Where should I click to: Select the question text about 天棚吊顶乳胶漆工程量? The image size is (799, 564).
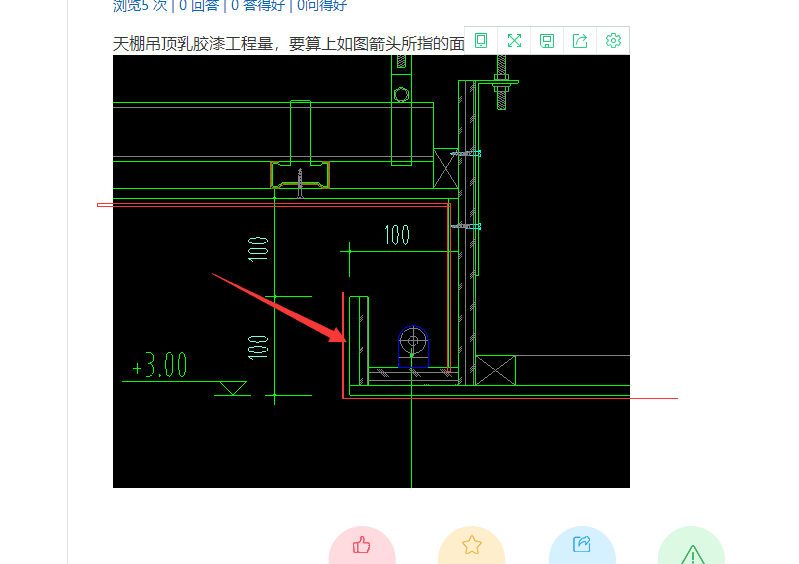(x=288, y=44)
